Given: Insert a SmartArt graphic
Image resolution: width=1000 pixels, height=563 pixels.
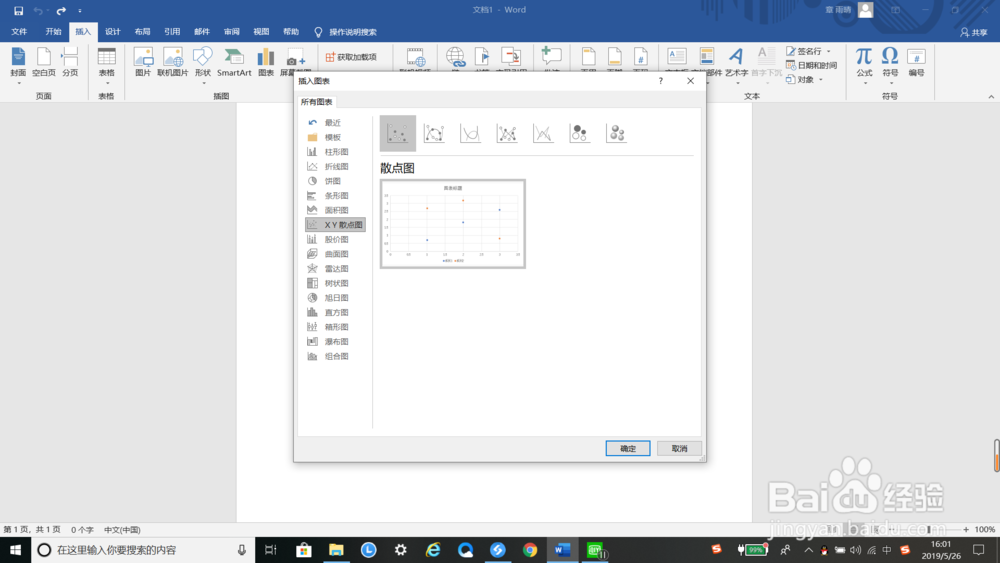Looking at the screenshot, I should pos(234,62).
